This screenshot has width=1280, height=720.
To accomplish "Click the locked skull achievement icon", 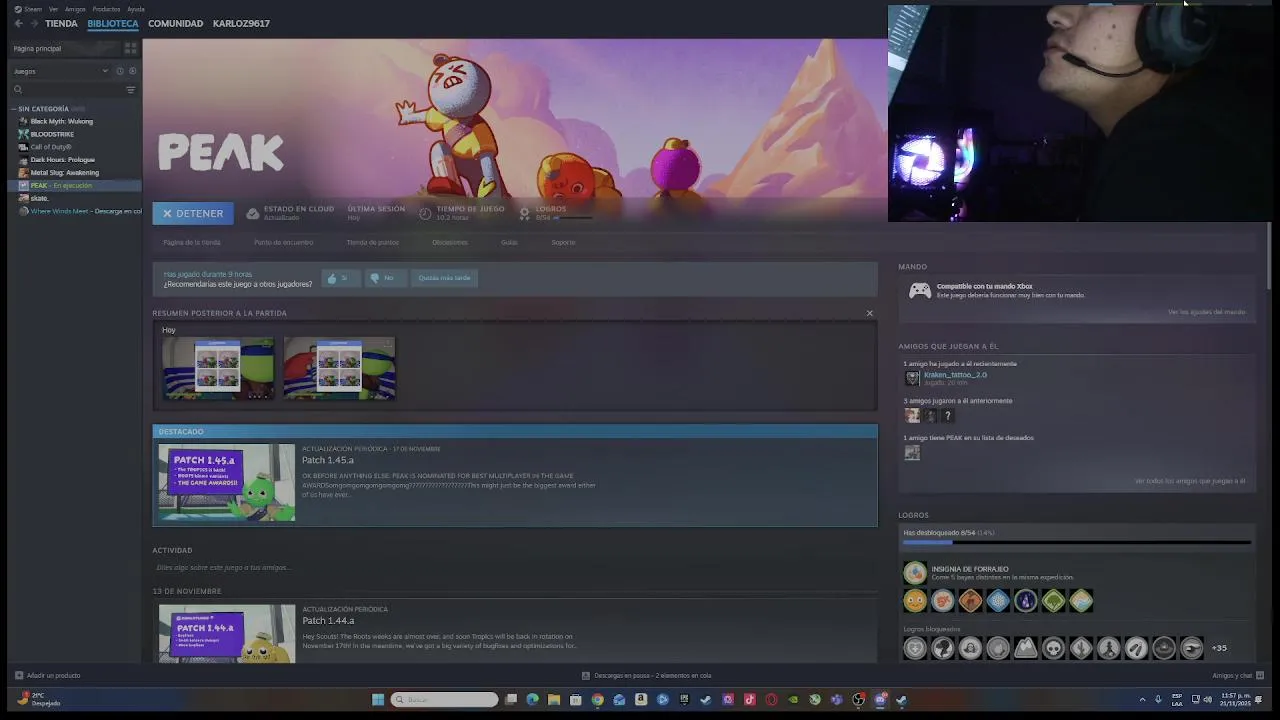I will [1053, 648].
